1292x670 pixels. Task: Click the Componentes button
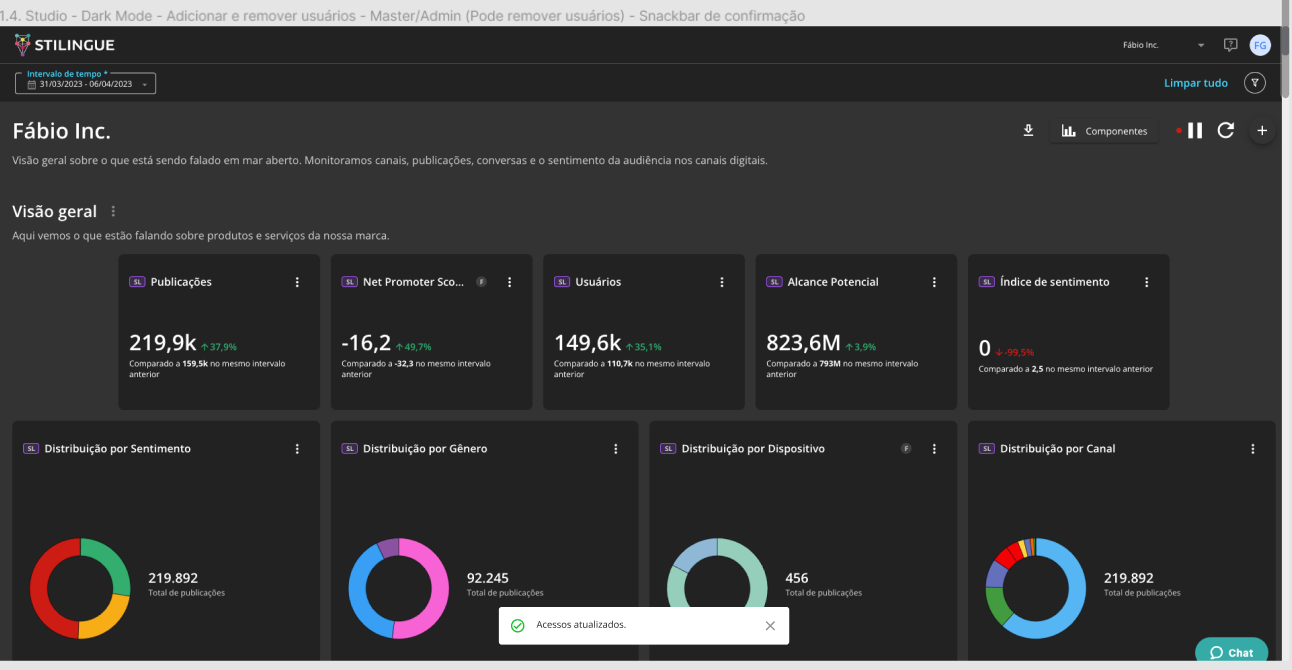click(1104, 131)
